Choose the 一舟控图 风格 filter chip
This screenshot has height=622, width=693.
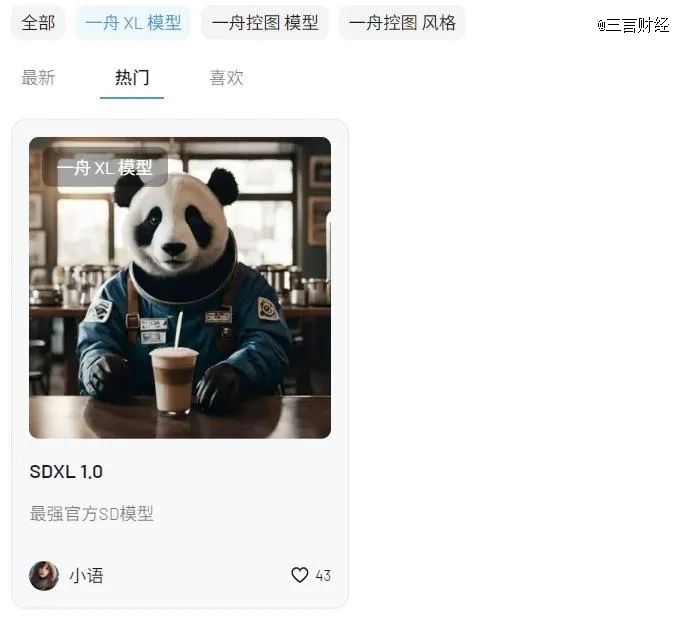[x=402, y=23]
